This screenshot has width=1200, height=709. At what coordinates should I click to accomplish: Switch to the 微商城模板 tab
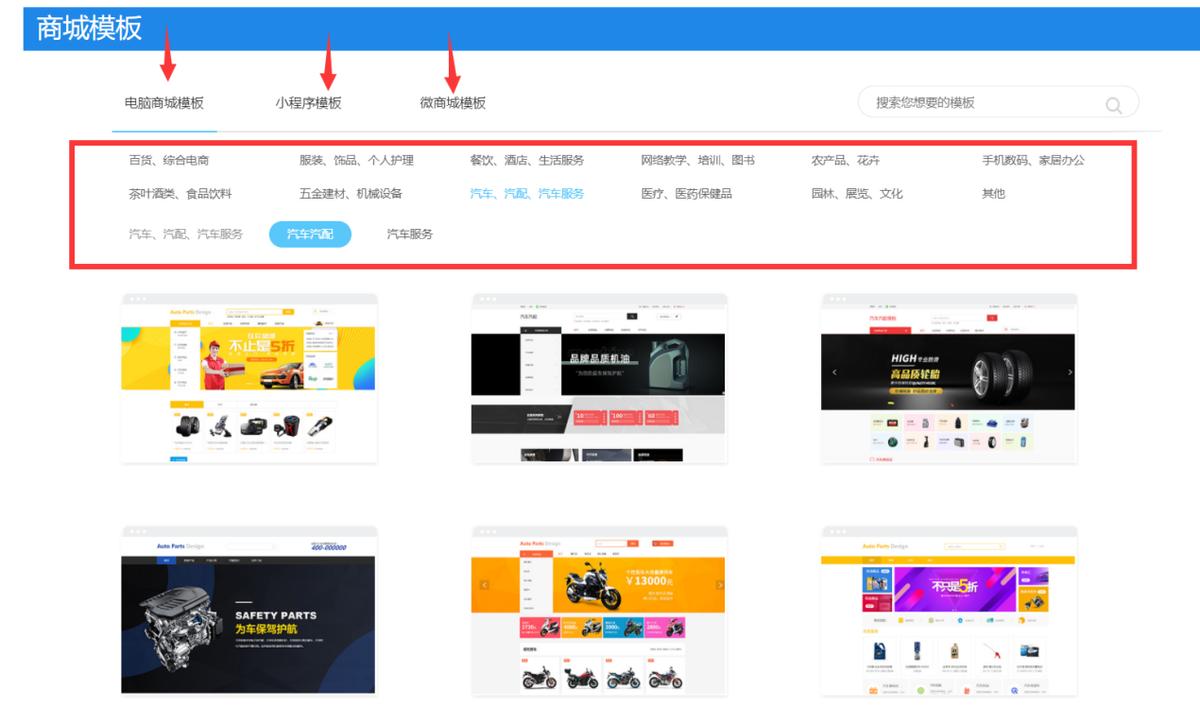tap(452, 100)
